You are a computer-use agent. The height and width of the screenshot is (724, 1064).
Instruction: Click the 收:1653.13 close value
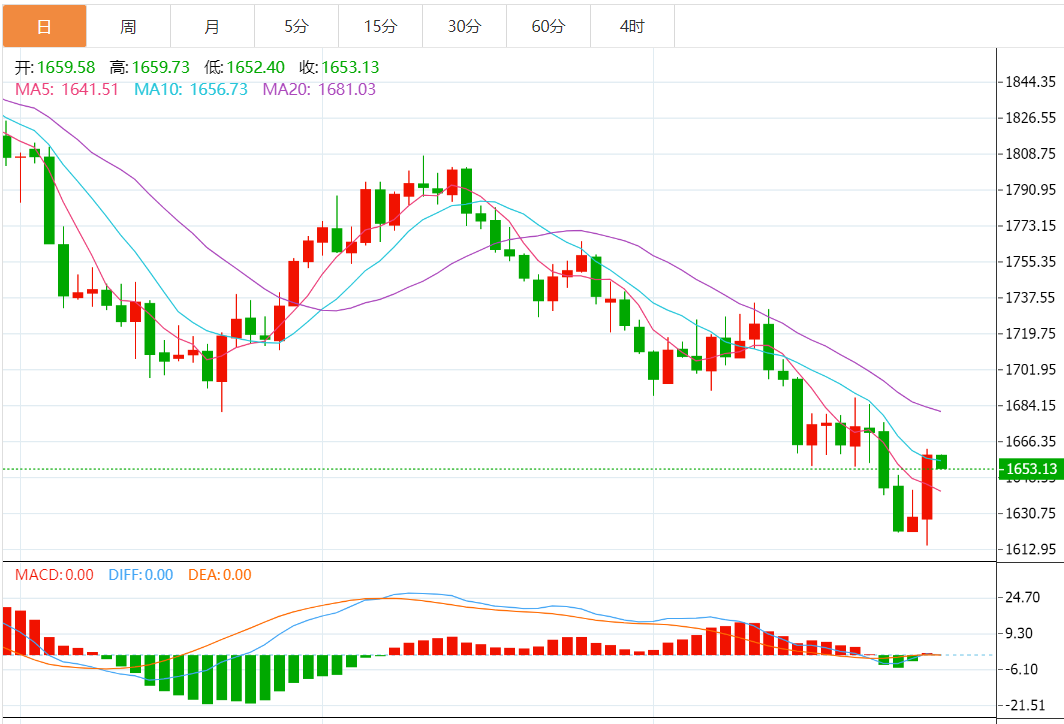pyautogui.click(x=339, y=67)
